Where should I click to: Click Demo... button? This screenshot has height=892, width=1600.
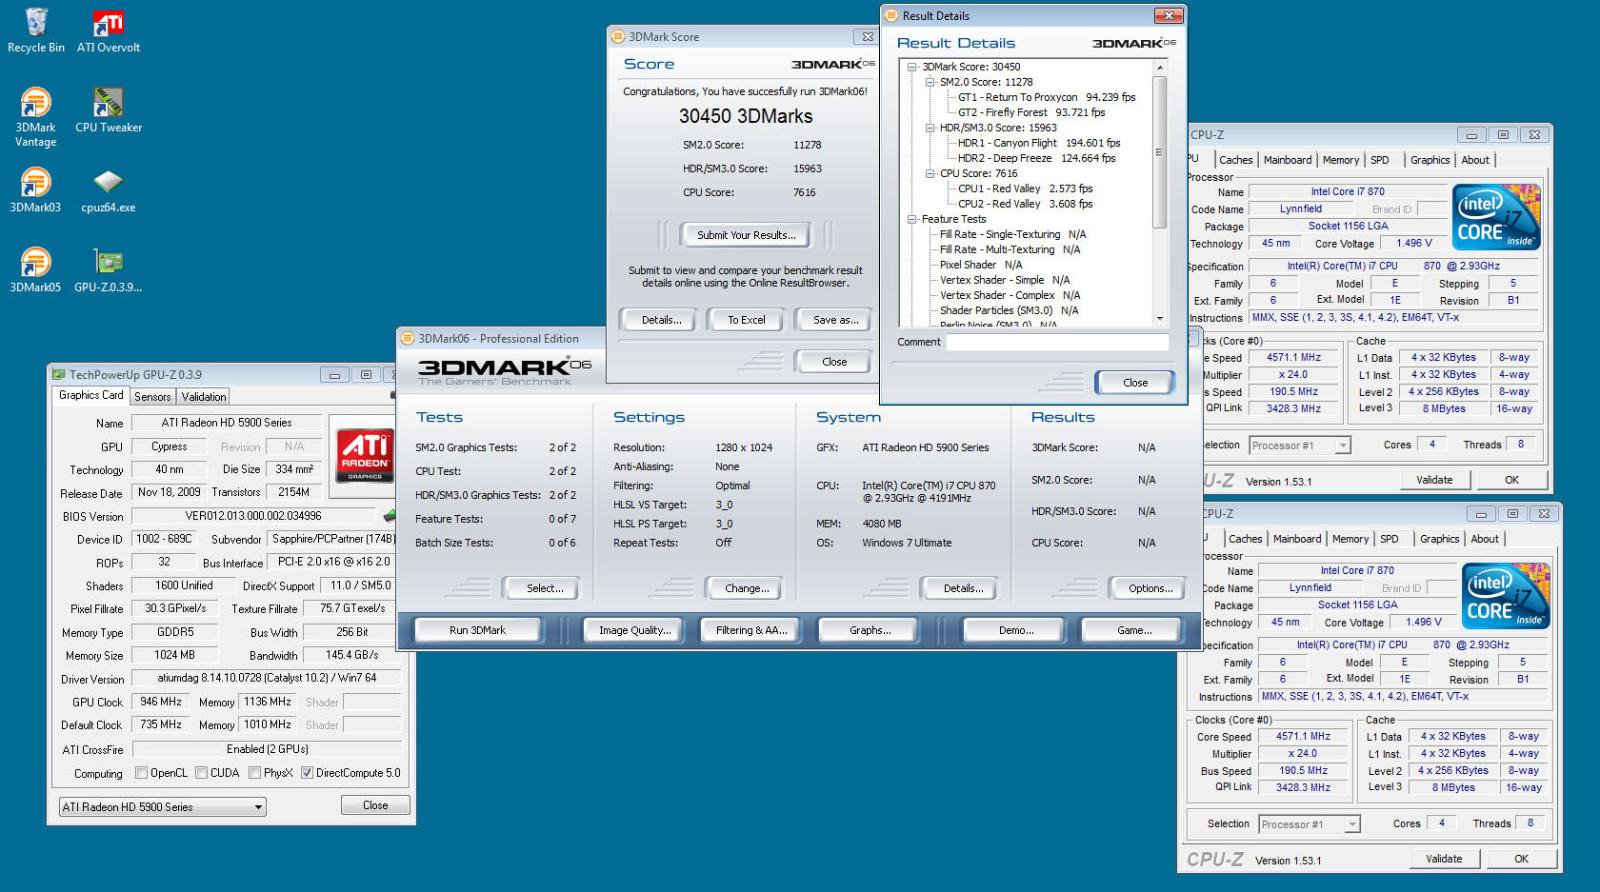1016,630
